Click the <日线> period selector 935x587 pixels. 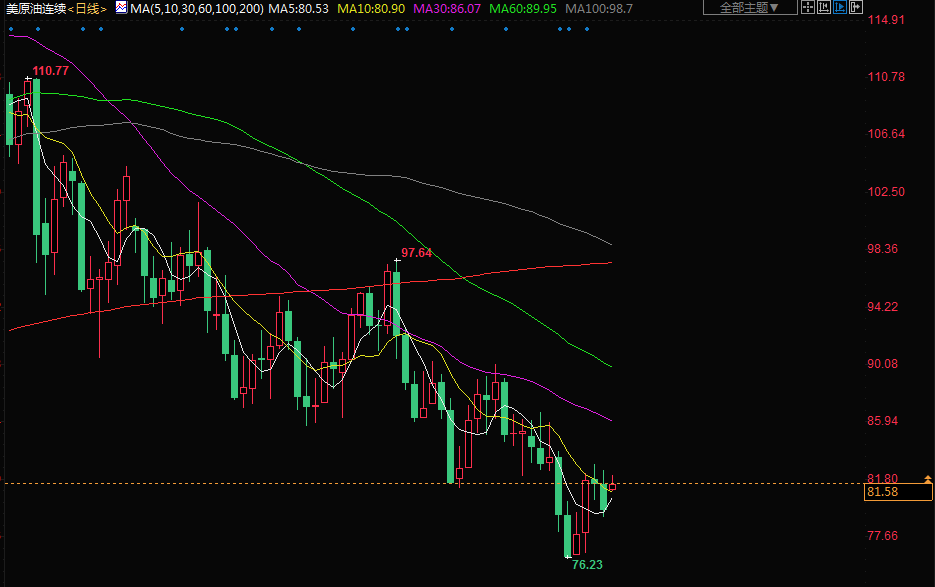(88, 8)
